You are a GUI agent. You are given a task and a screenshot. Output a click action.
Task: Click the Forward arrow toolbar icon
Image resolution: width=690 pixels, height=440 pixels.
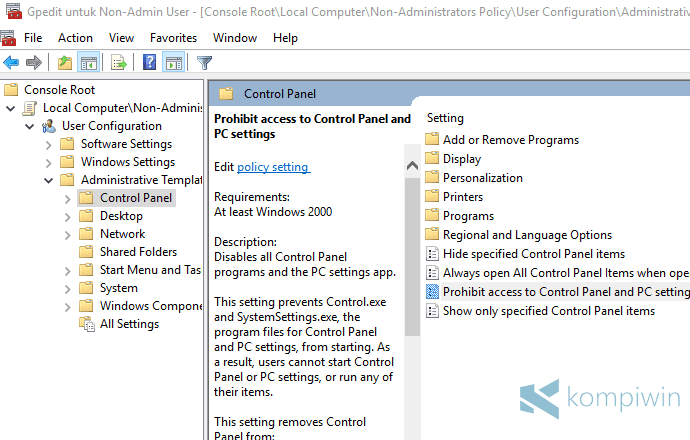(x=34, y=62)
